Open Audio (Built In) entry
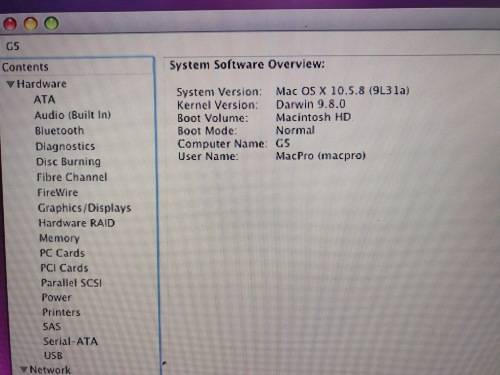Image resolution: width=500 pixels, height=375 pixels. [x=73, y=115]
